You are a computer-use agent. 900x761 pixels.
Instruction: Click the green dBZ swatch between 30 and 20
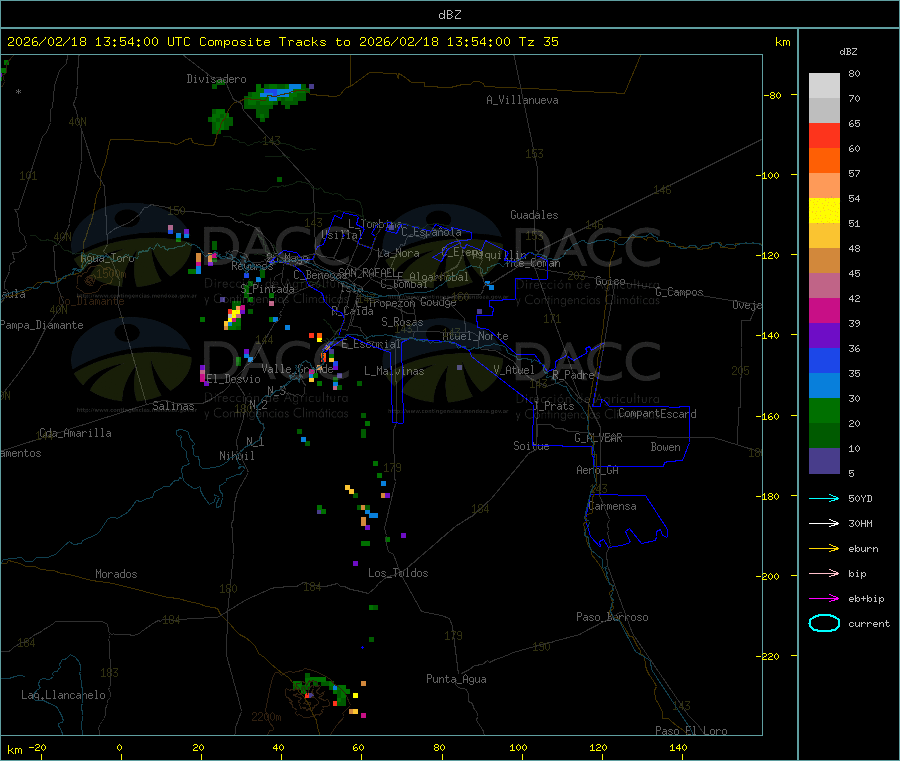pos(824,410)
